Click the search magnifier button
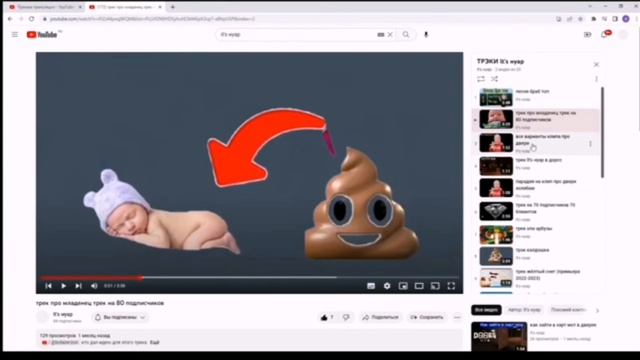This screenshot has height=360, width=640. [x=406, y=35]
